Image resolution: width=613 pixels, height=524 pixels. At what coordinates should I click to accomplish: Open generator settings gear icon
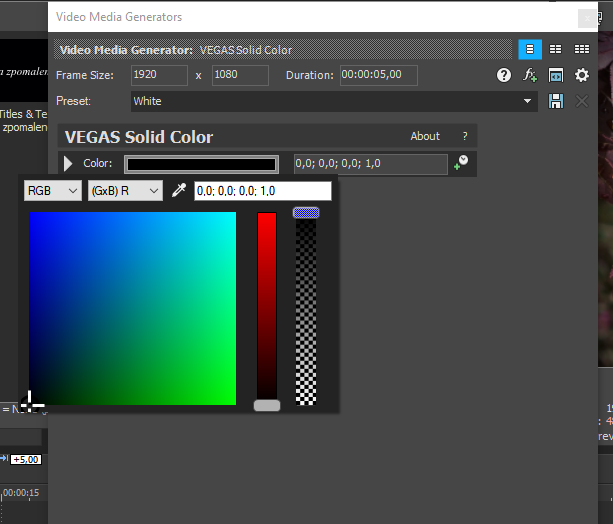coord(582,75)
